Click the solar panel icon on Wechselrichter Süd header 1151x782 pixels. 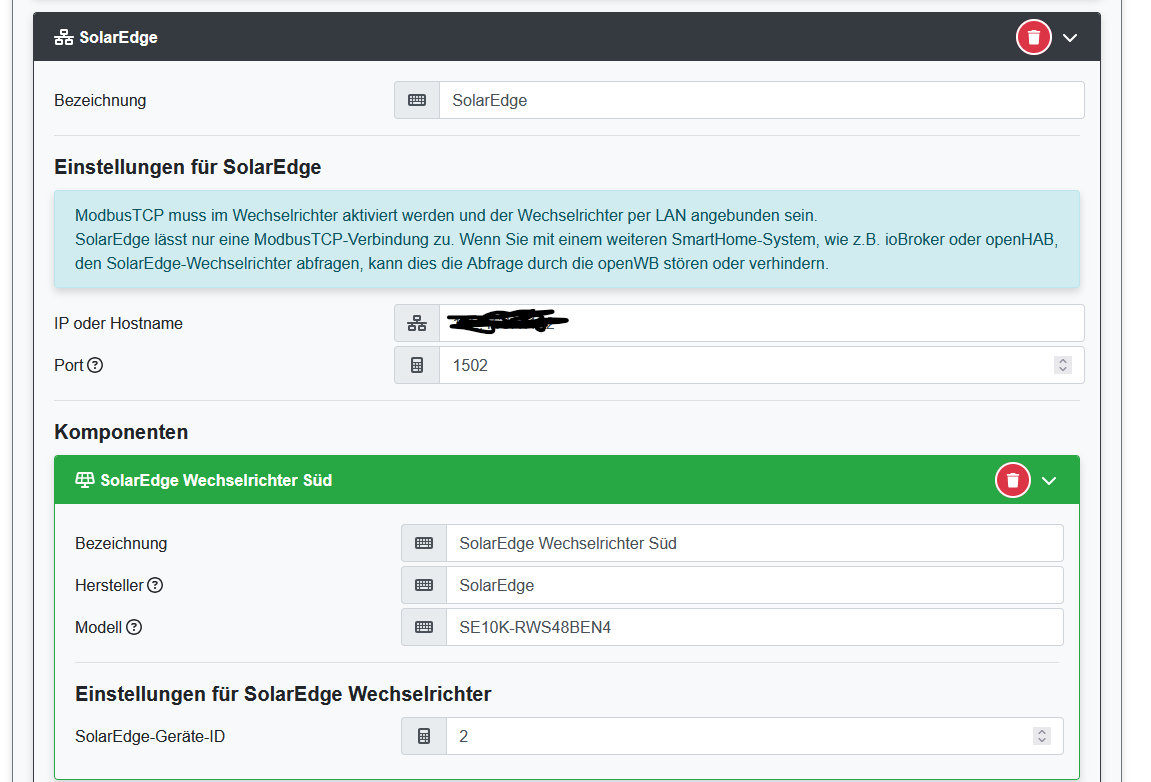pyautogui.click(x=85, y=480)
